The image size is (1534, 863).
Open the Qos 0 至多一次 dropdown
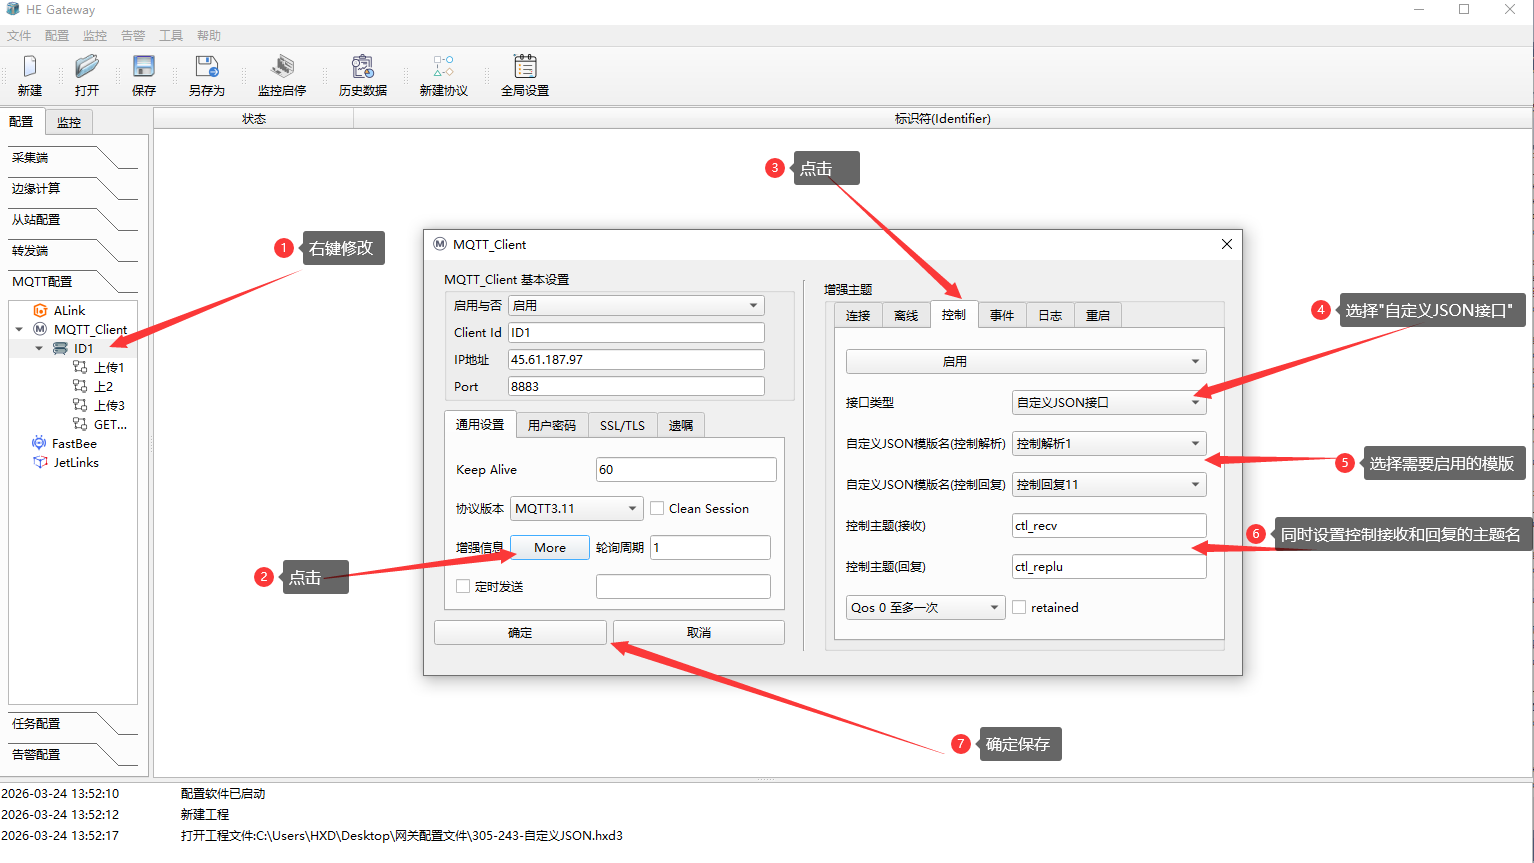click(x=925, y=607)
